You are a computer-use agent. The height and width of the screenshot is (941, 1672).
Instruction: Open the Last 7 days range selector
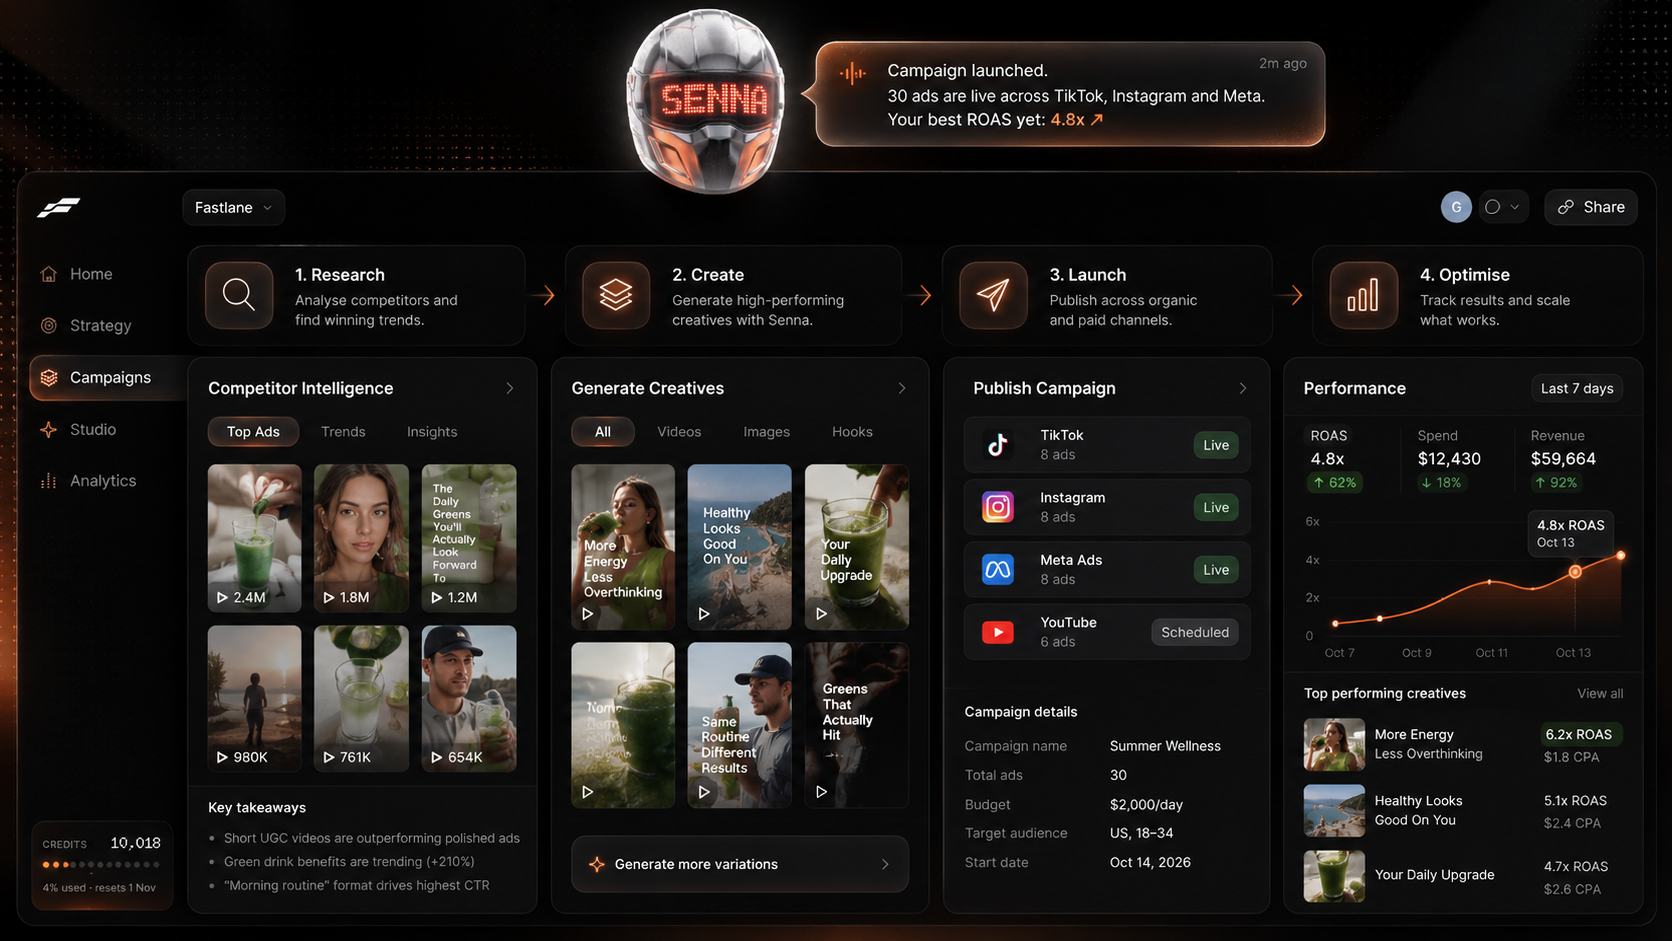pos(1577,388)
